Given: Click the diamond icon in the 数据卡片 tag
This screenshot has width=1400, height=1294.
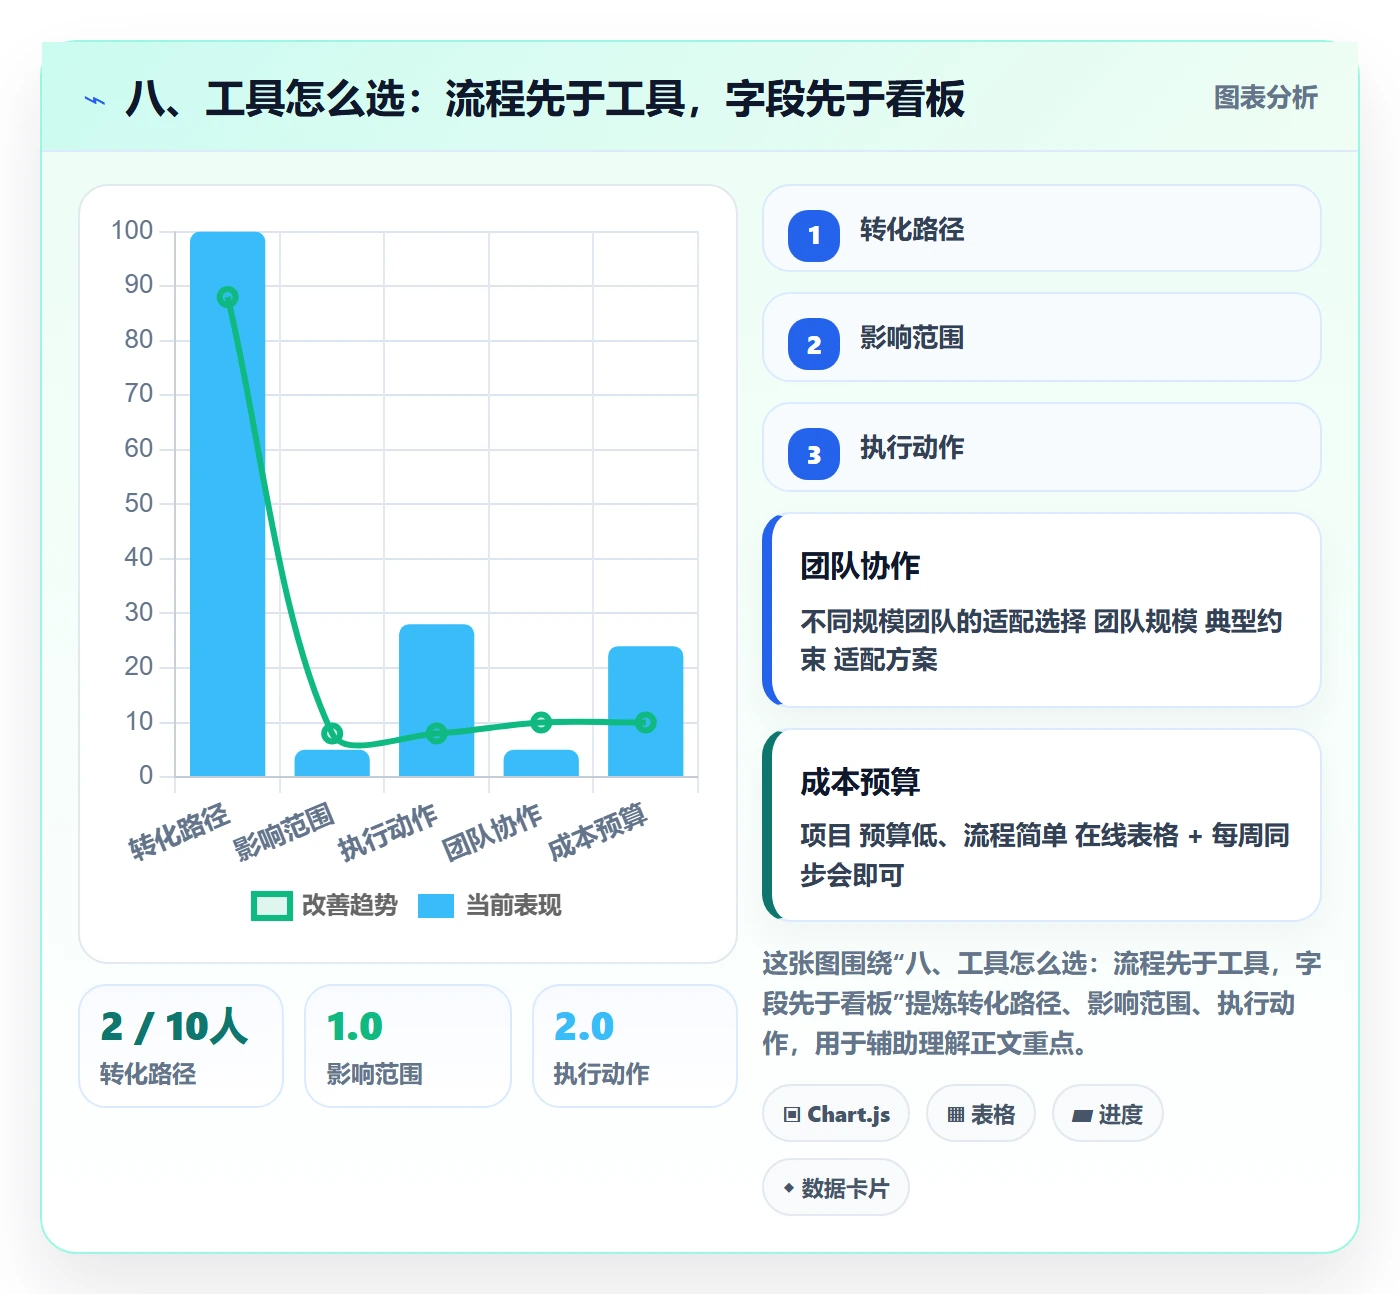Looking at the screenshot, I should (x=789, y=1188).
